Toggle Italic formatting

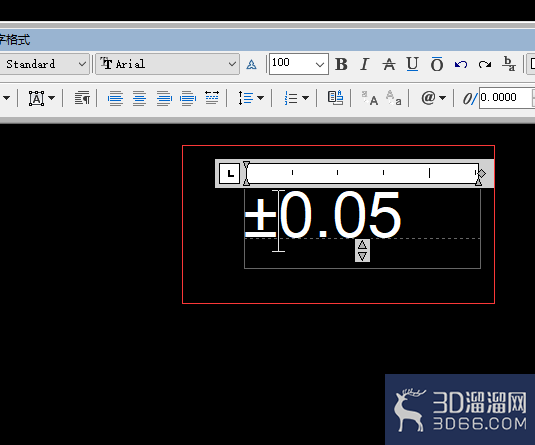click(364, 64)
